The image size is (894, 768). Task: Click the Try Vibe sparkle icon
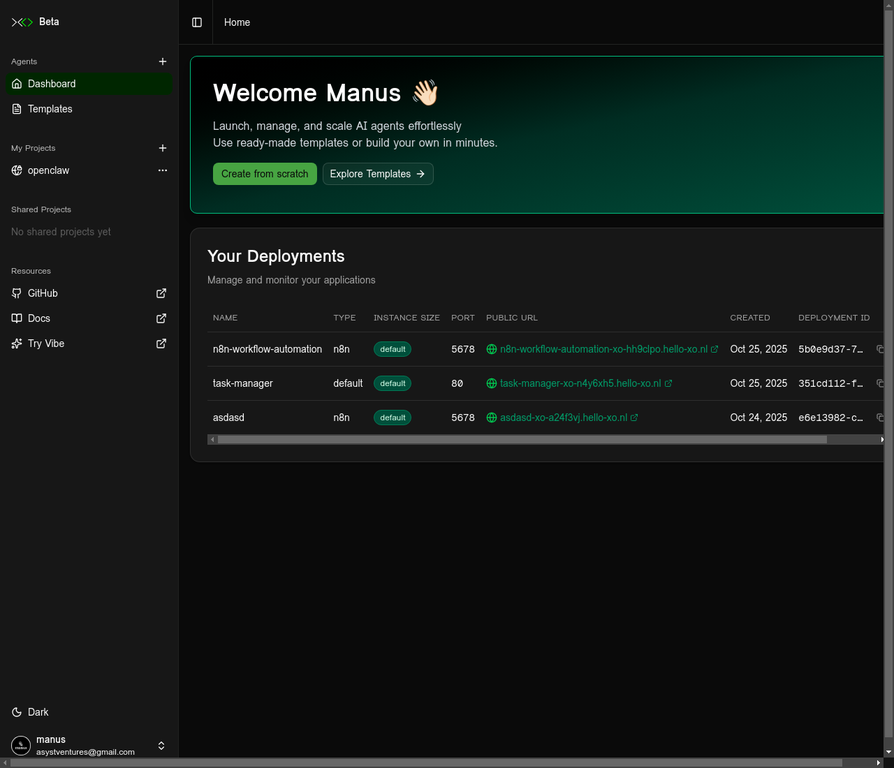(15, 343)
